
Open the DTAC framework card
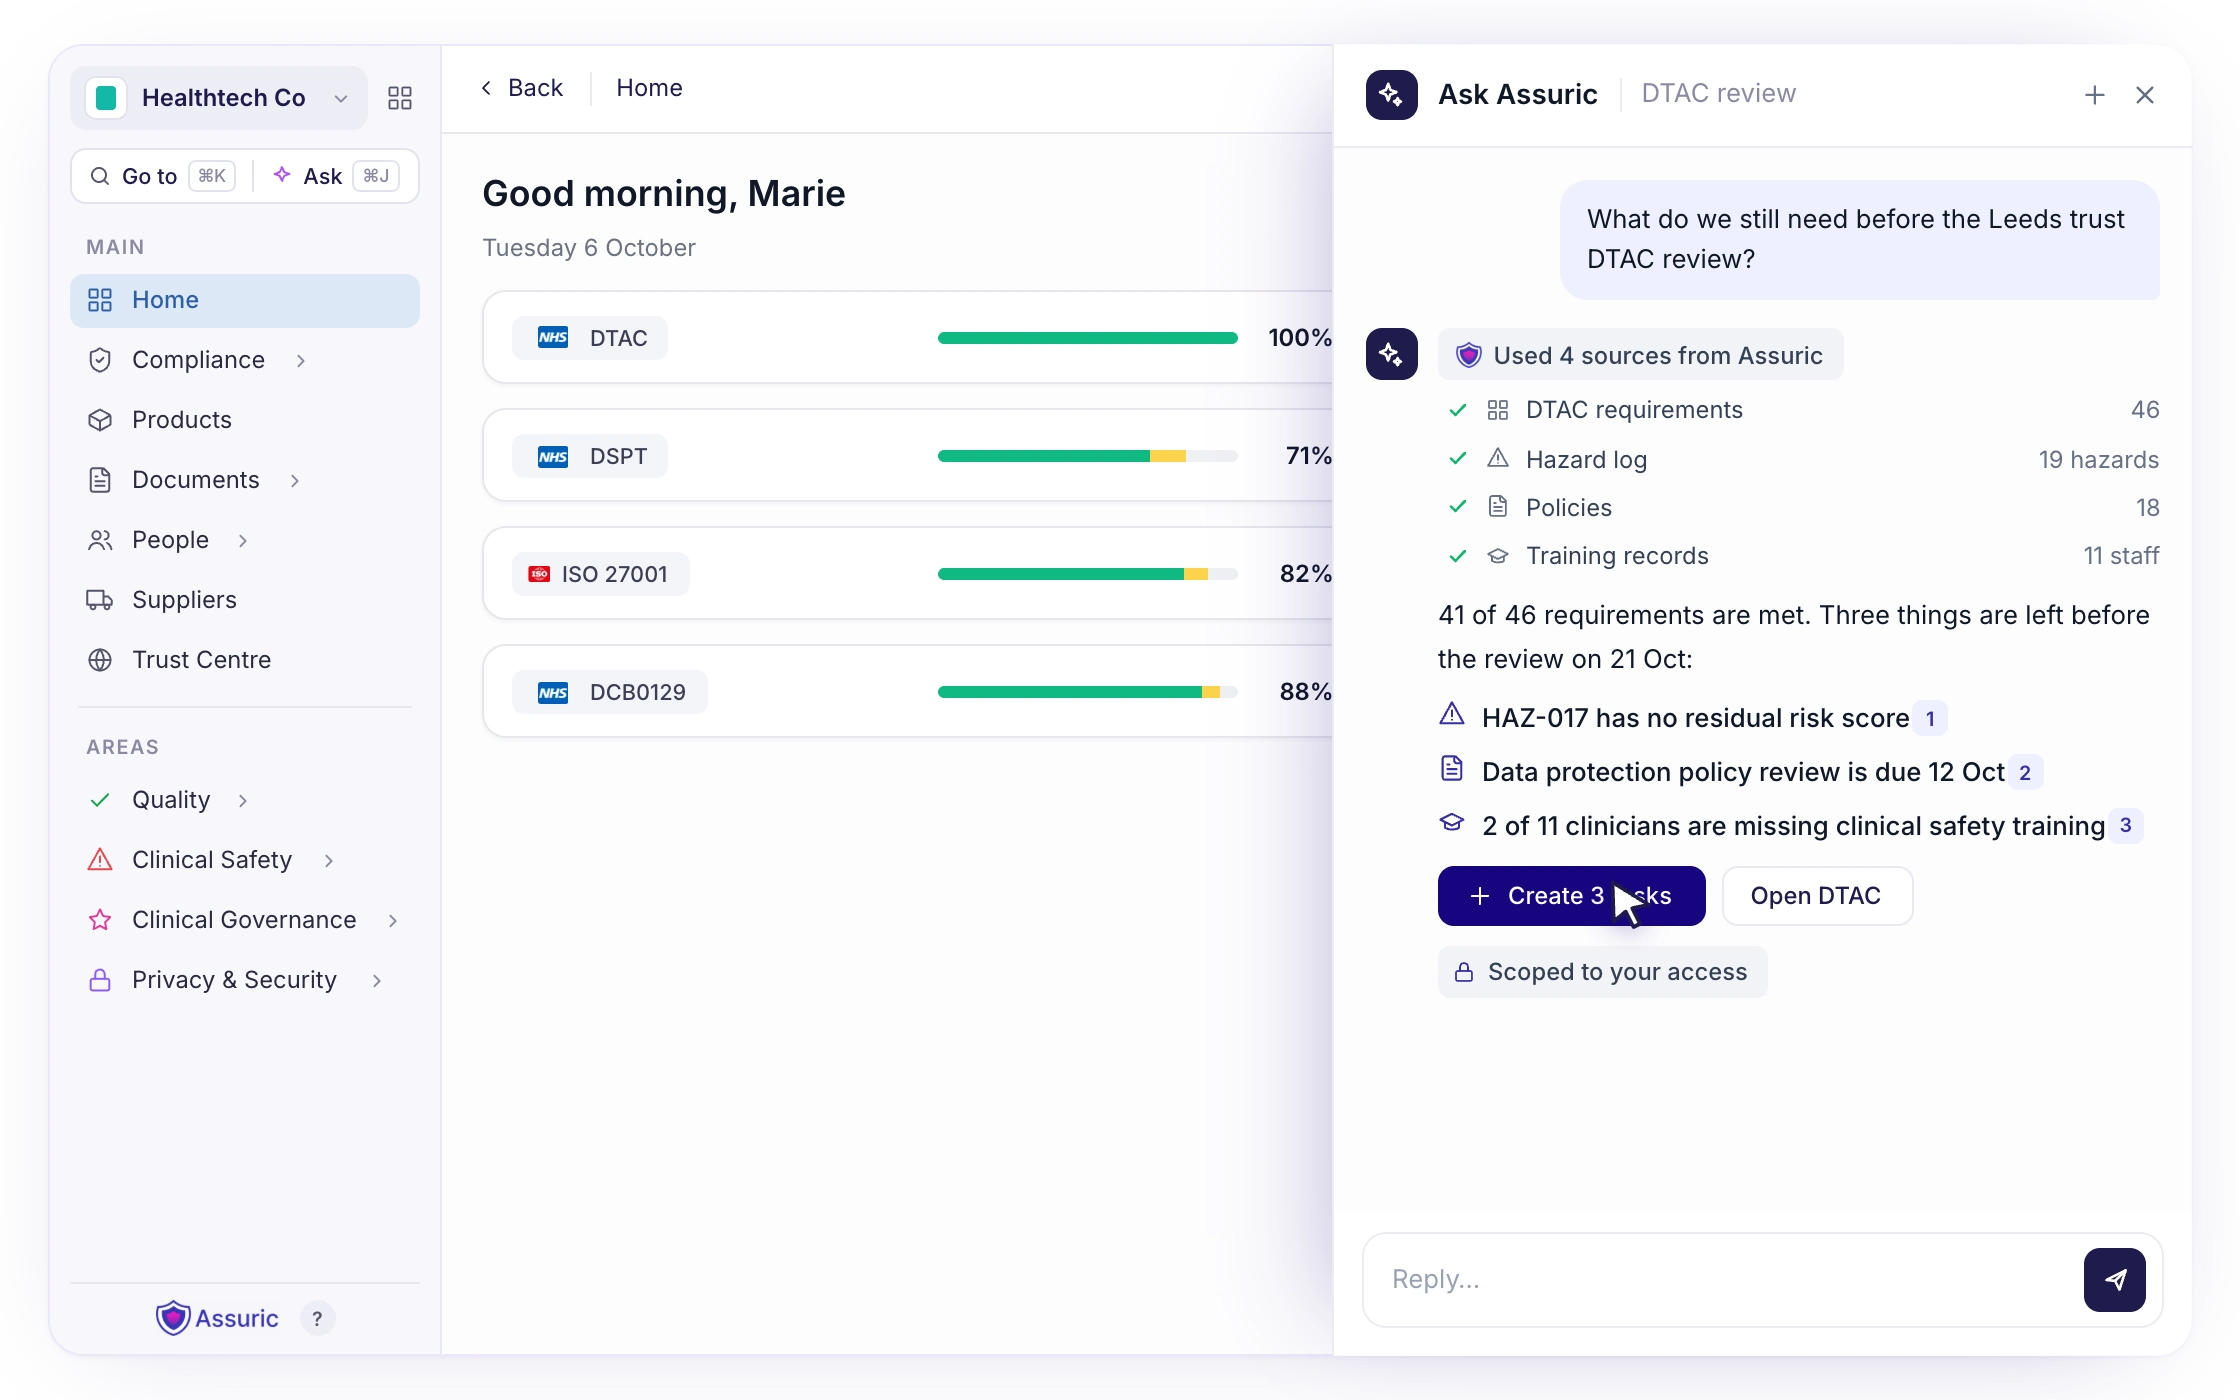pos(907,338)
